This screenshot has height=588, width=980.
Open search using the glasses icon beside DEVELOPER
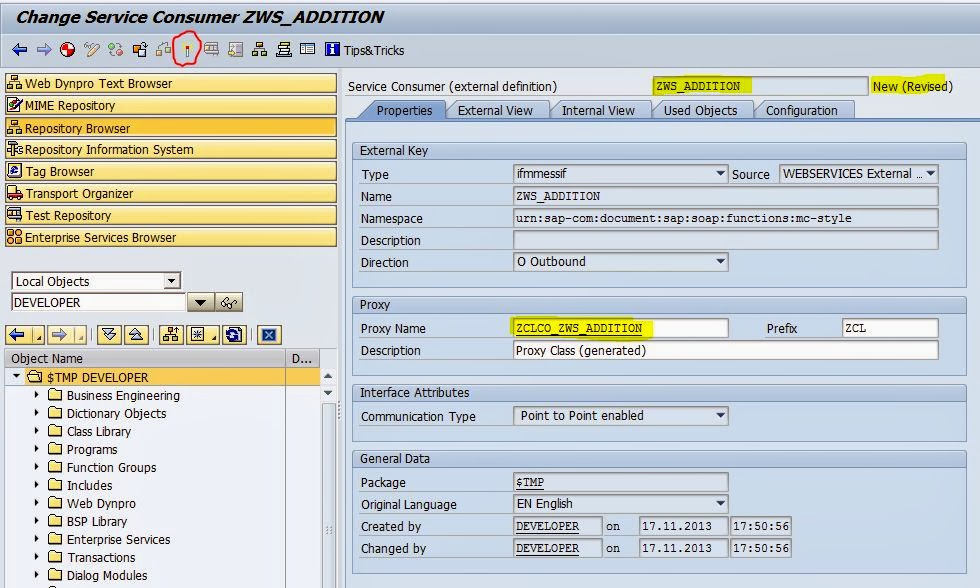tap(227, 301)
